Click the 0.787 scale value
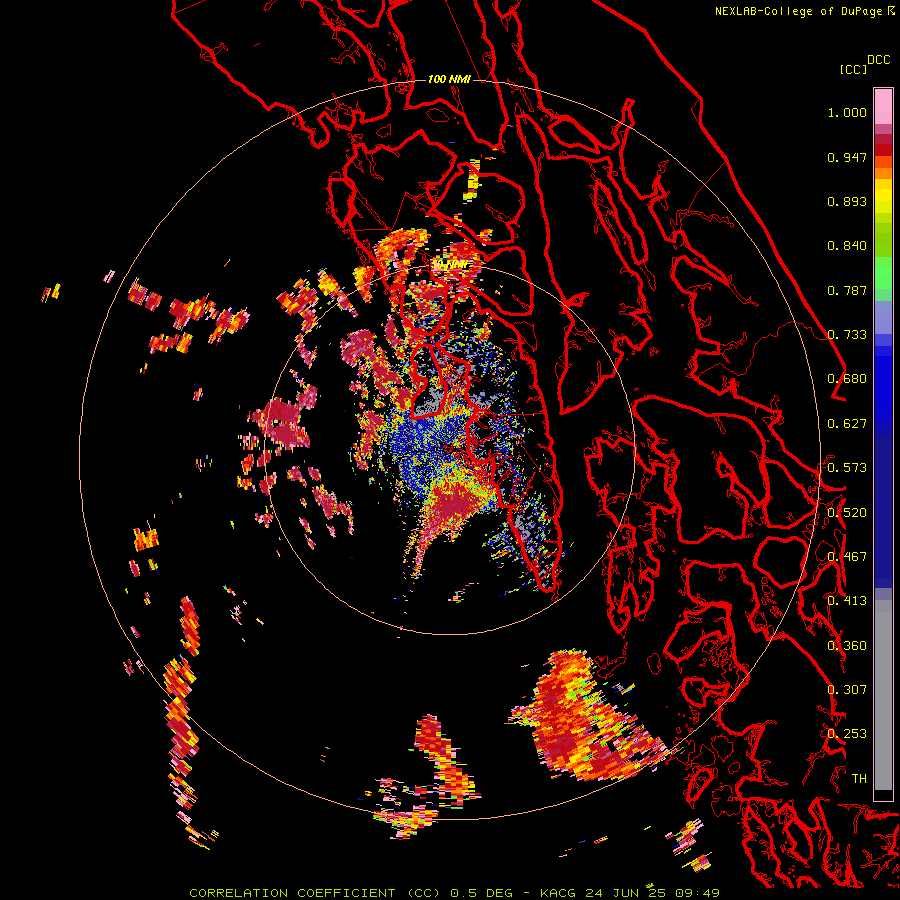Viewport: 900px width, 900px height. tap(847, 290)
